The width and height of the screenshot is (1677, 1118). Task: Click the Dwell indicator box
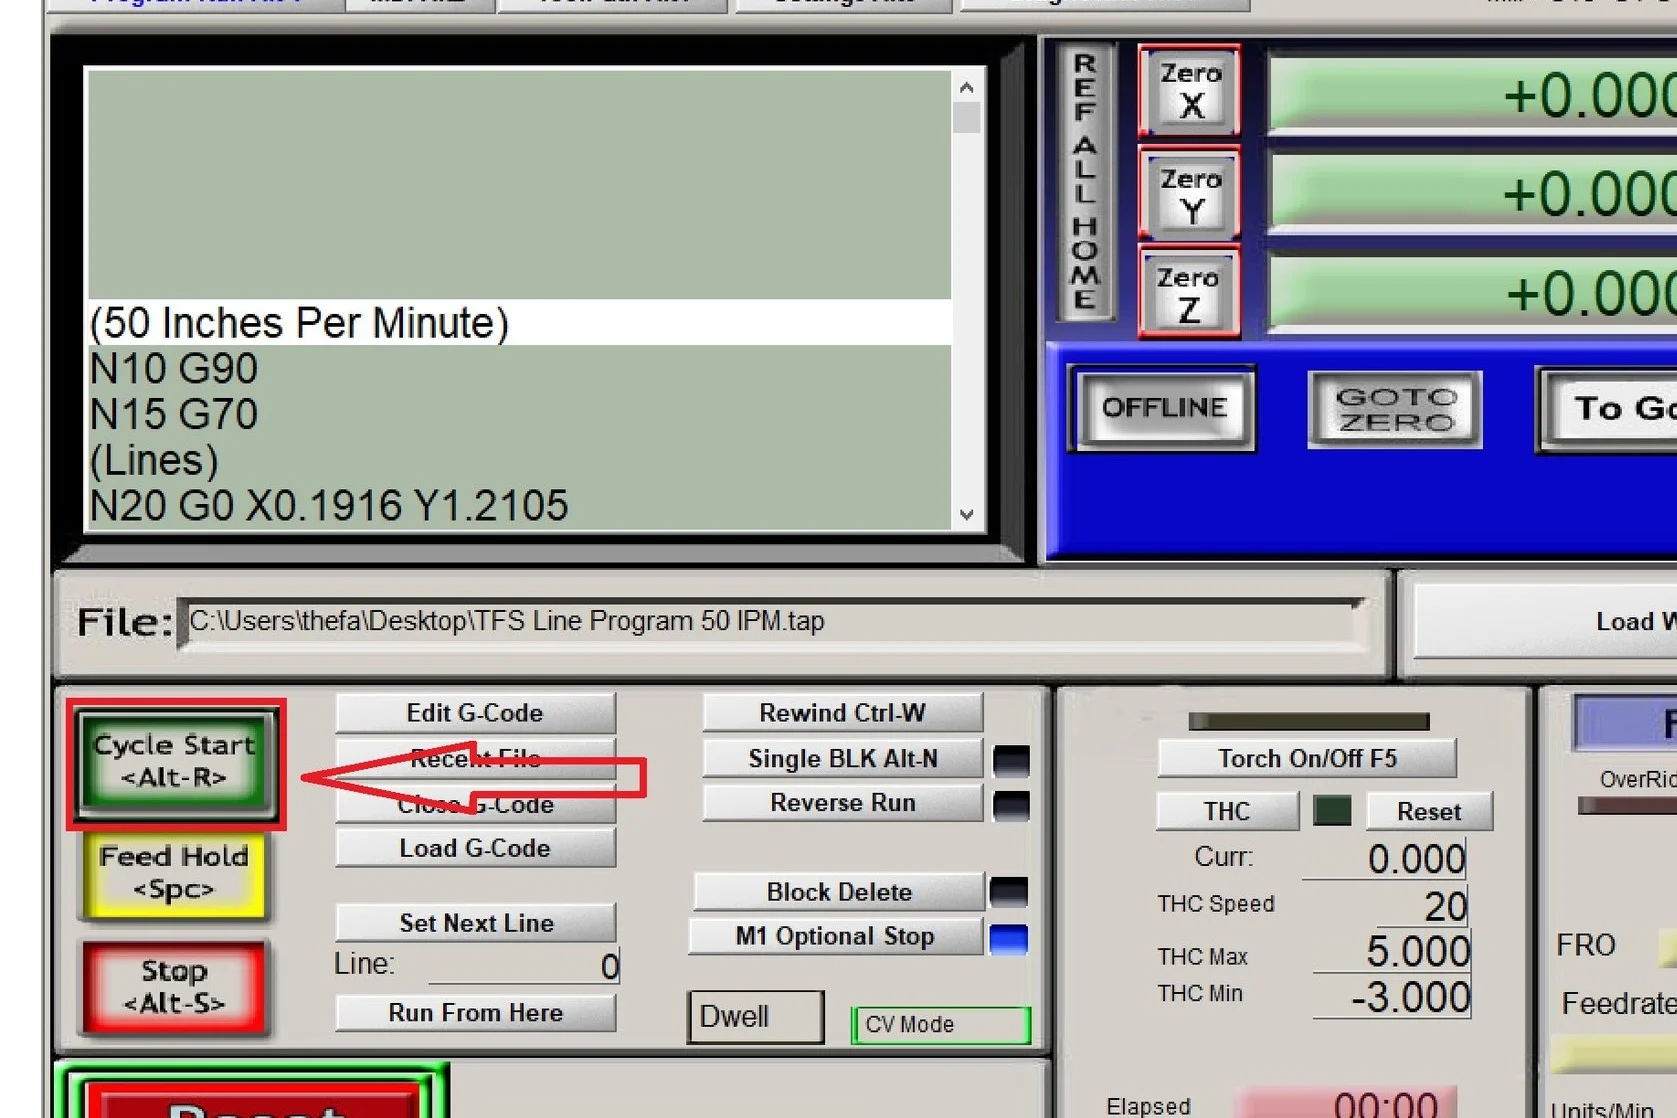756,1017
